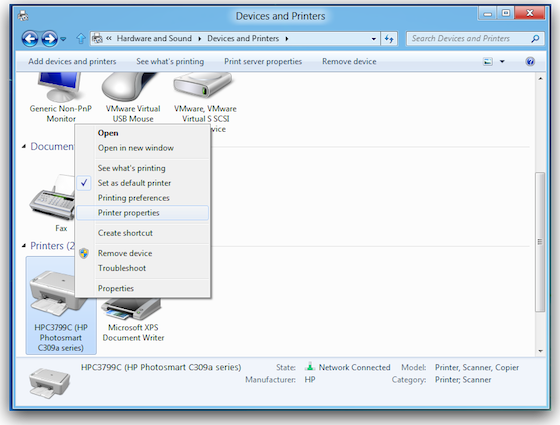Select Microsoft XPS Document Writer

(133, 321)
